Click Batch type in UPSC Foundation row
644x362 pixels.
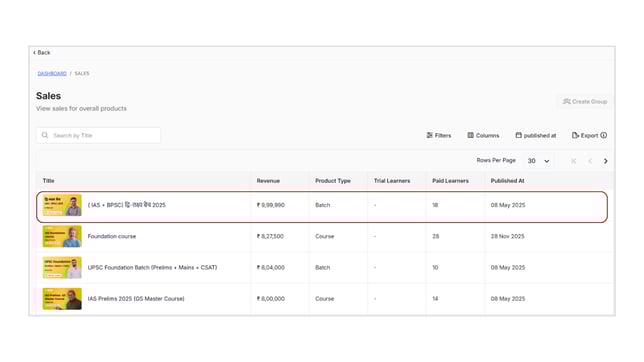[322, 267]
